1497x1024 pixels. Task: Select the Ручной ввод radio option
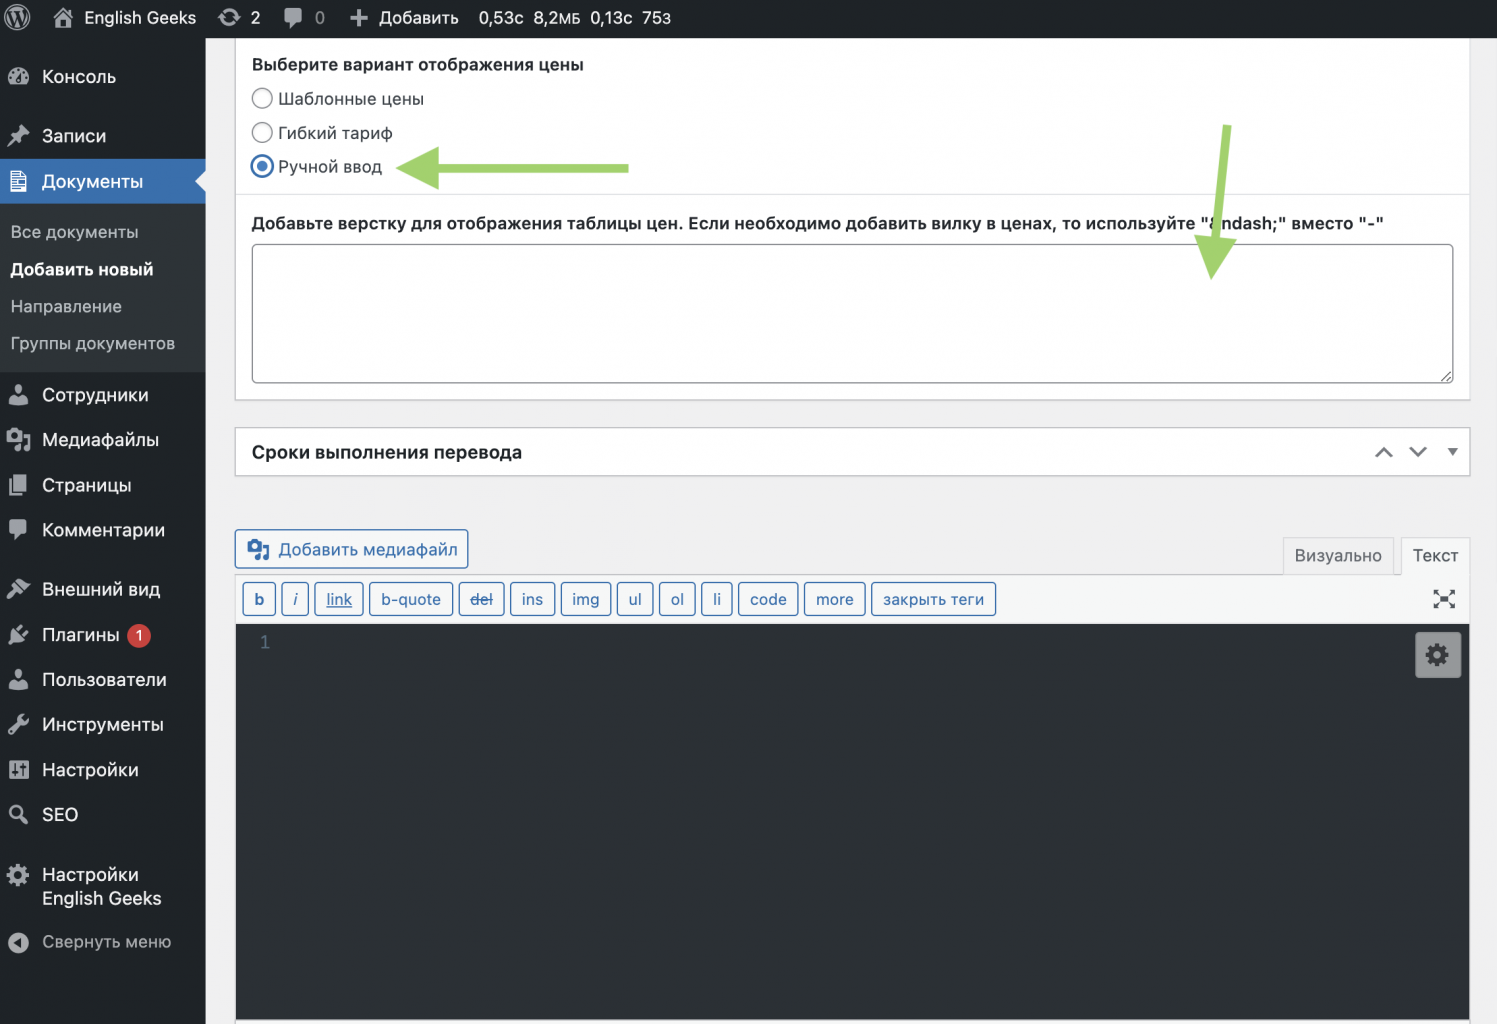tap(262, 166)
